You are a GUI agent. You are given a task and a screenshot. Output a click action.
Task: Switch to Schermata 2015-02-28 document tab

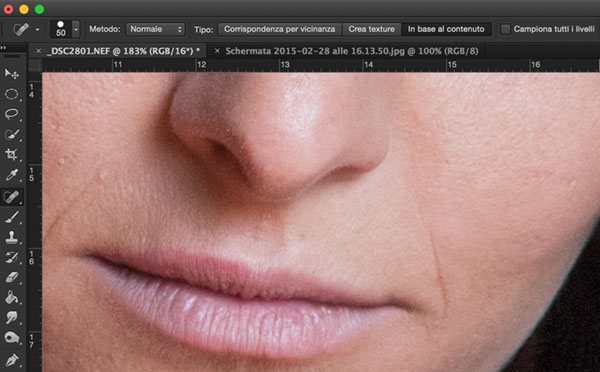click(x=351, y=51)
